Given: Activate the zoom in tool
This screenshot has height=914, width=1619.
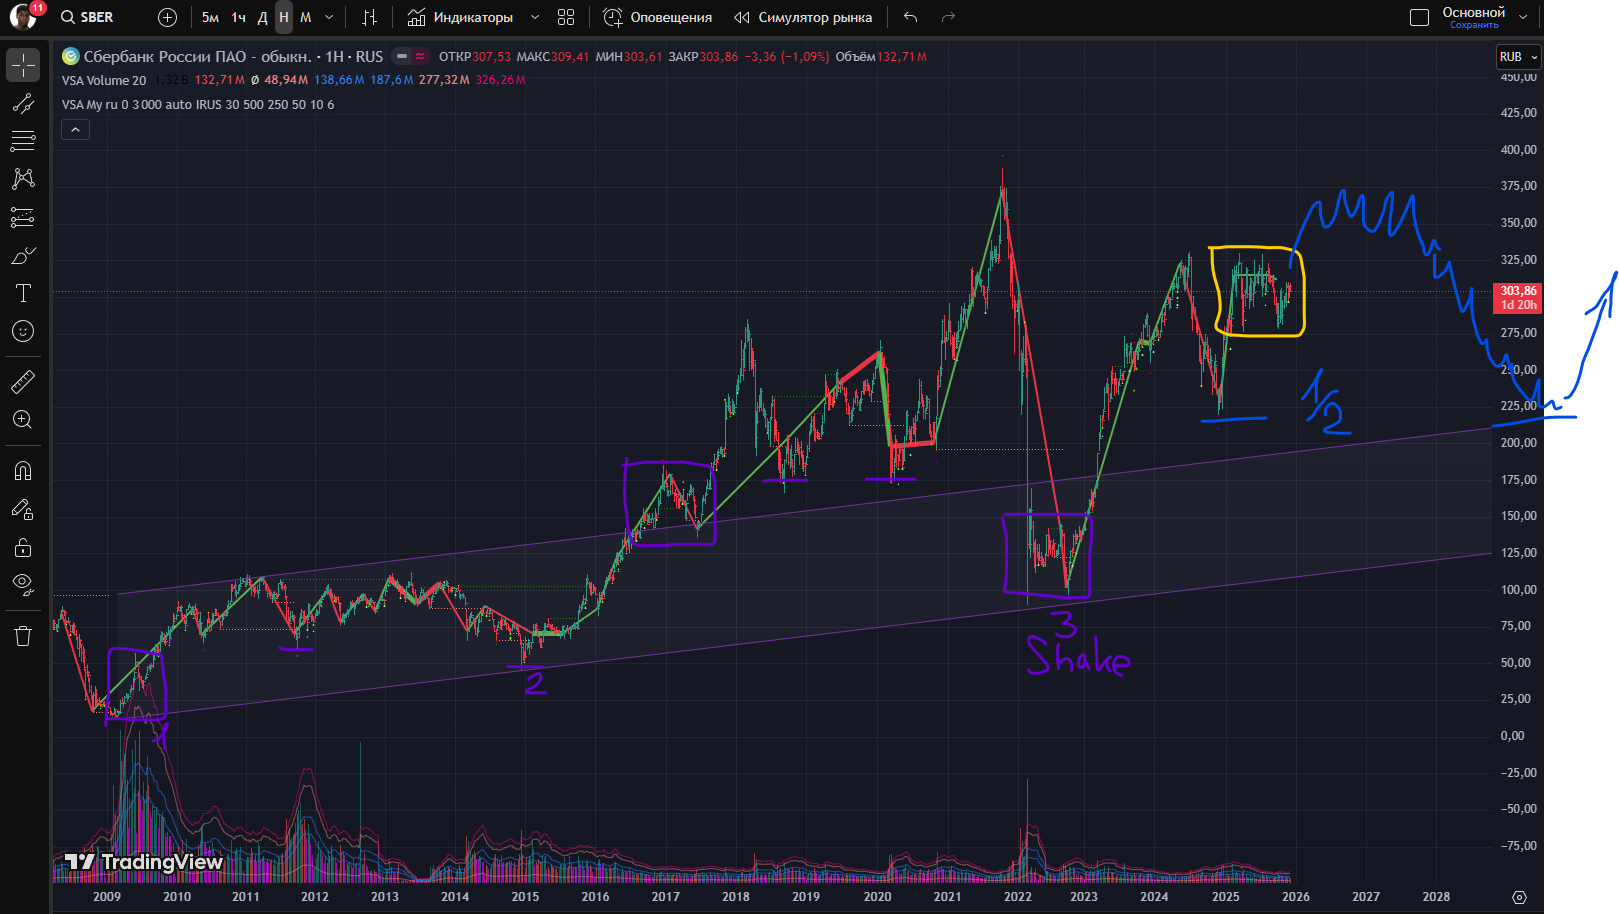Looking at the screenshot, I should (23, 419).
